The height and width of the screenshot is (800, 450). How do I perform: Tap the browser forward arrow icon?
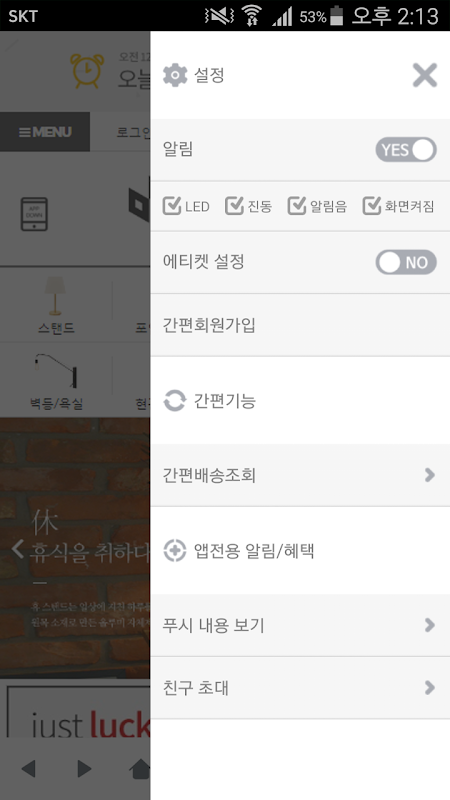pyautogui.click(x=84, y=769)
